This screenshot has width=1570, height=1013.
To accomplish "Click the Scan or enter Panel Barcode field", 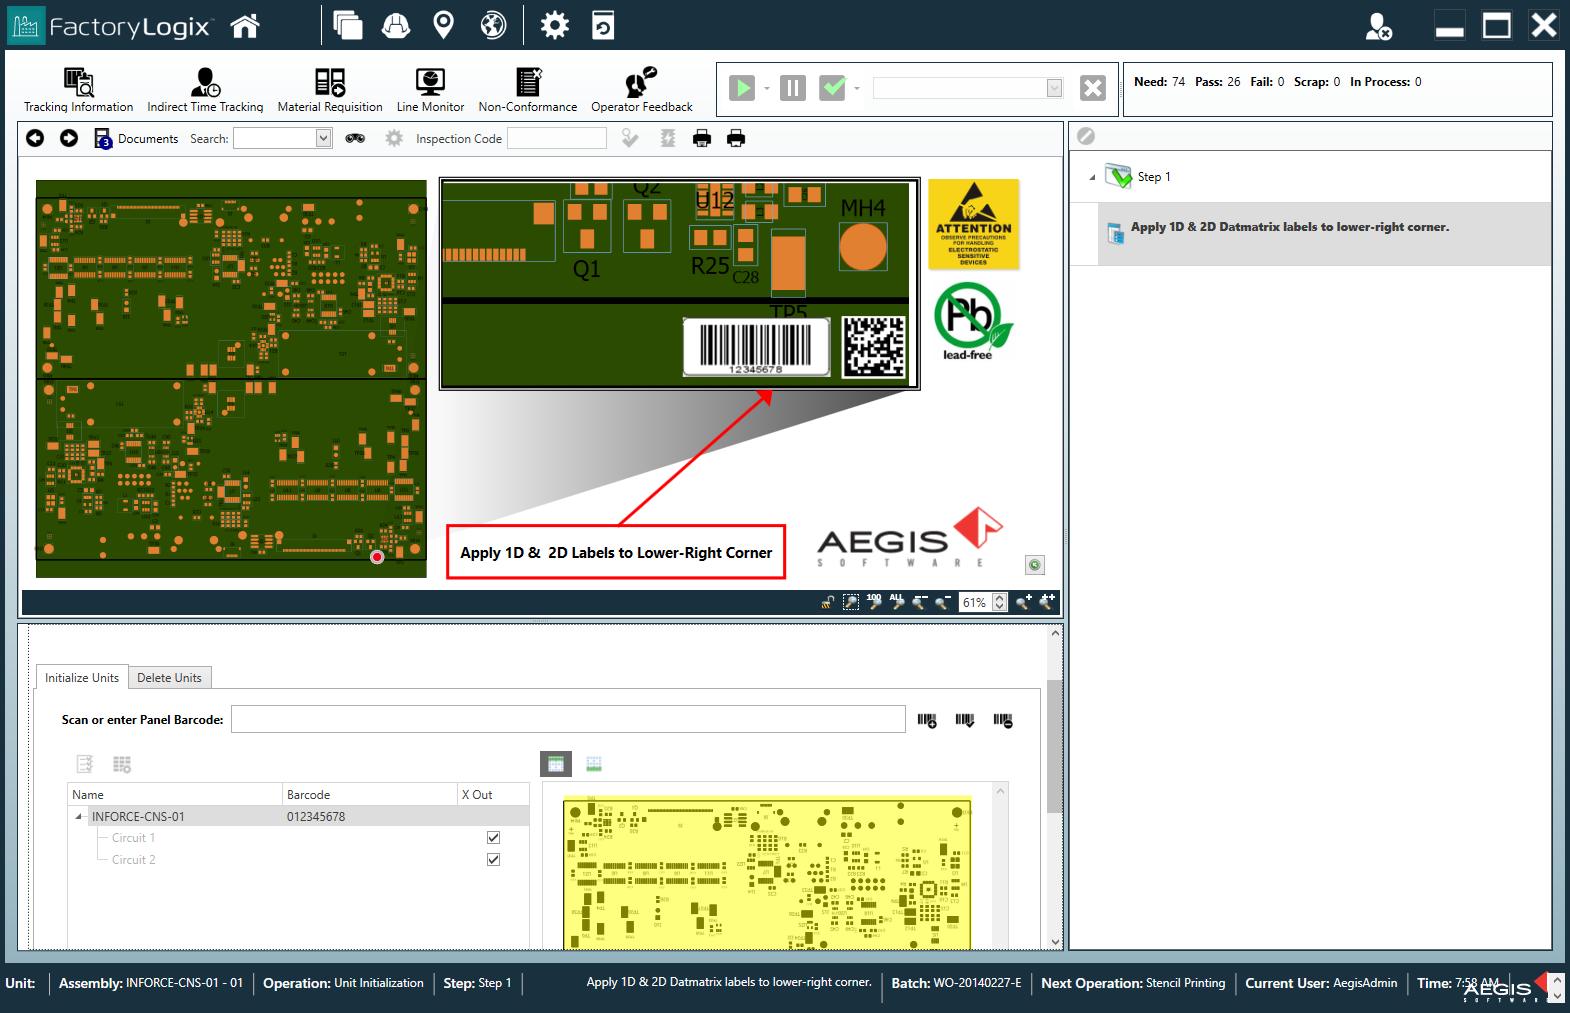I will [567, 720].
